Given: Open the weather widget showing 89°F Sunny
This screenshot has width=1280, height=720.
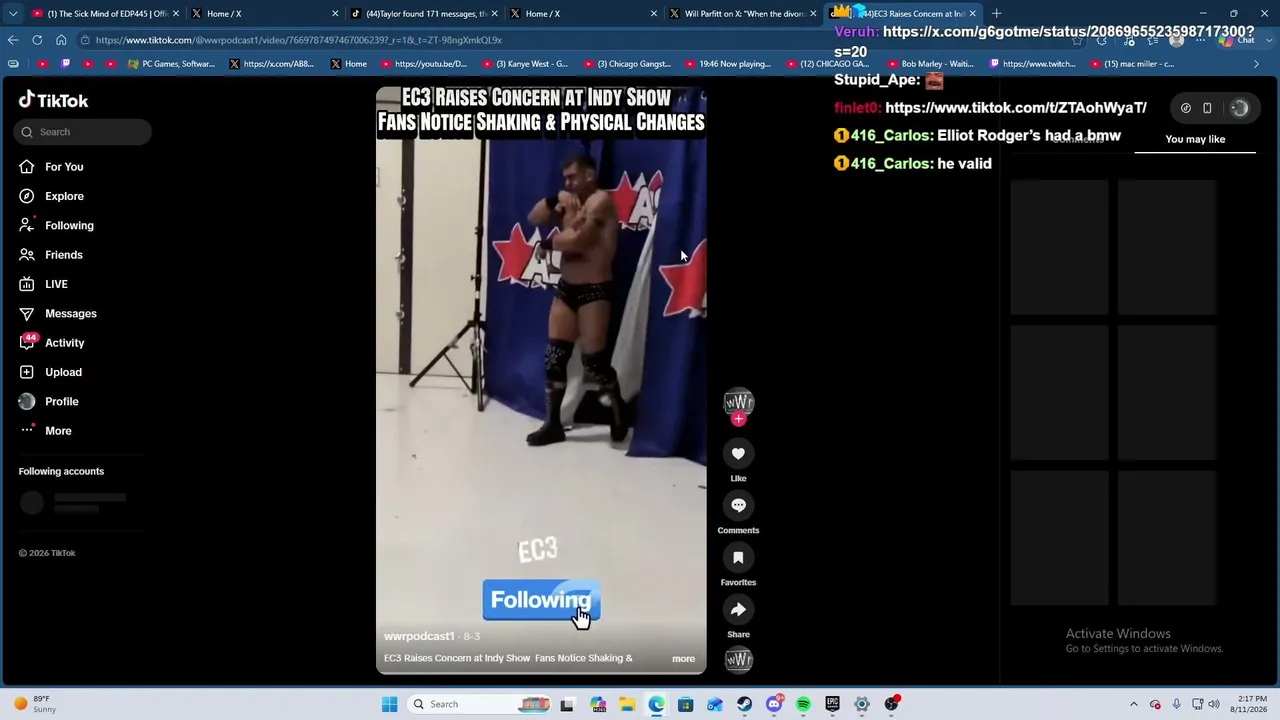Looking at the screenshot, I should coord(35,704).
